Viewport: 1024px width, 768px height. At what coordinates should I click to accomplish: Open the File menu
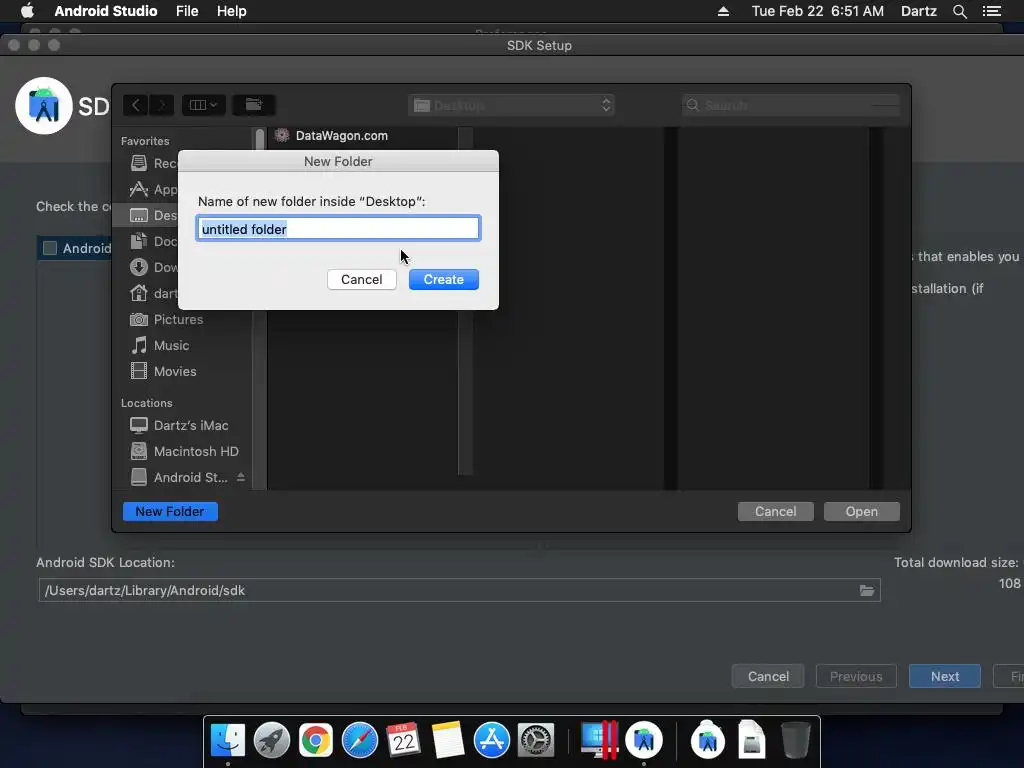tap(187, 11)
